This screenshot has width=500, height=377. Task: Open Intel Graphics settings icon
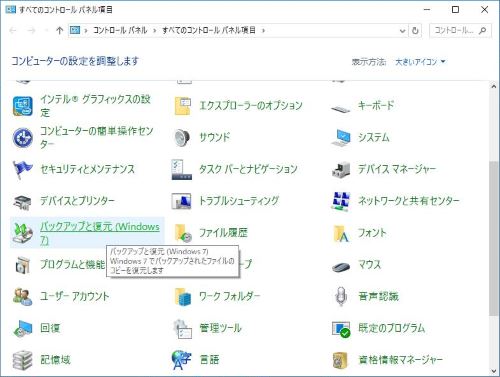pyautogui.click(x=23, y=106)
